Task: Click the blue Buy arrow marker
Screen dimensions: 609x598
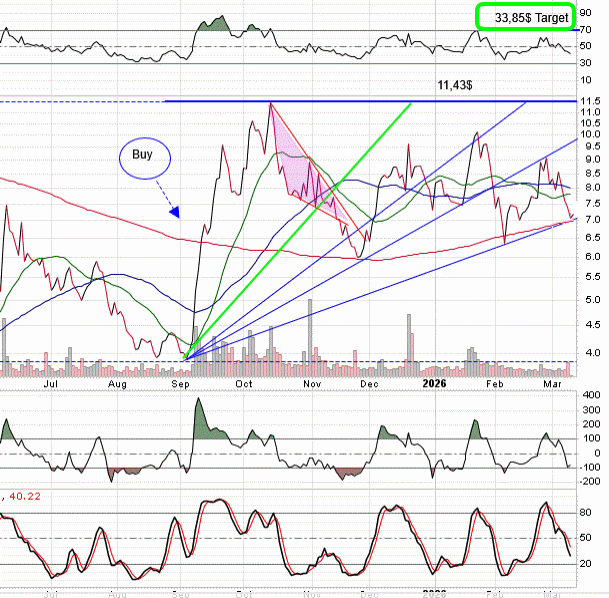Action: (x=174, y=212)
